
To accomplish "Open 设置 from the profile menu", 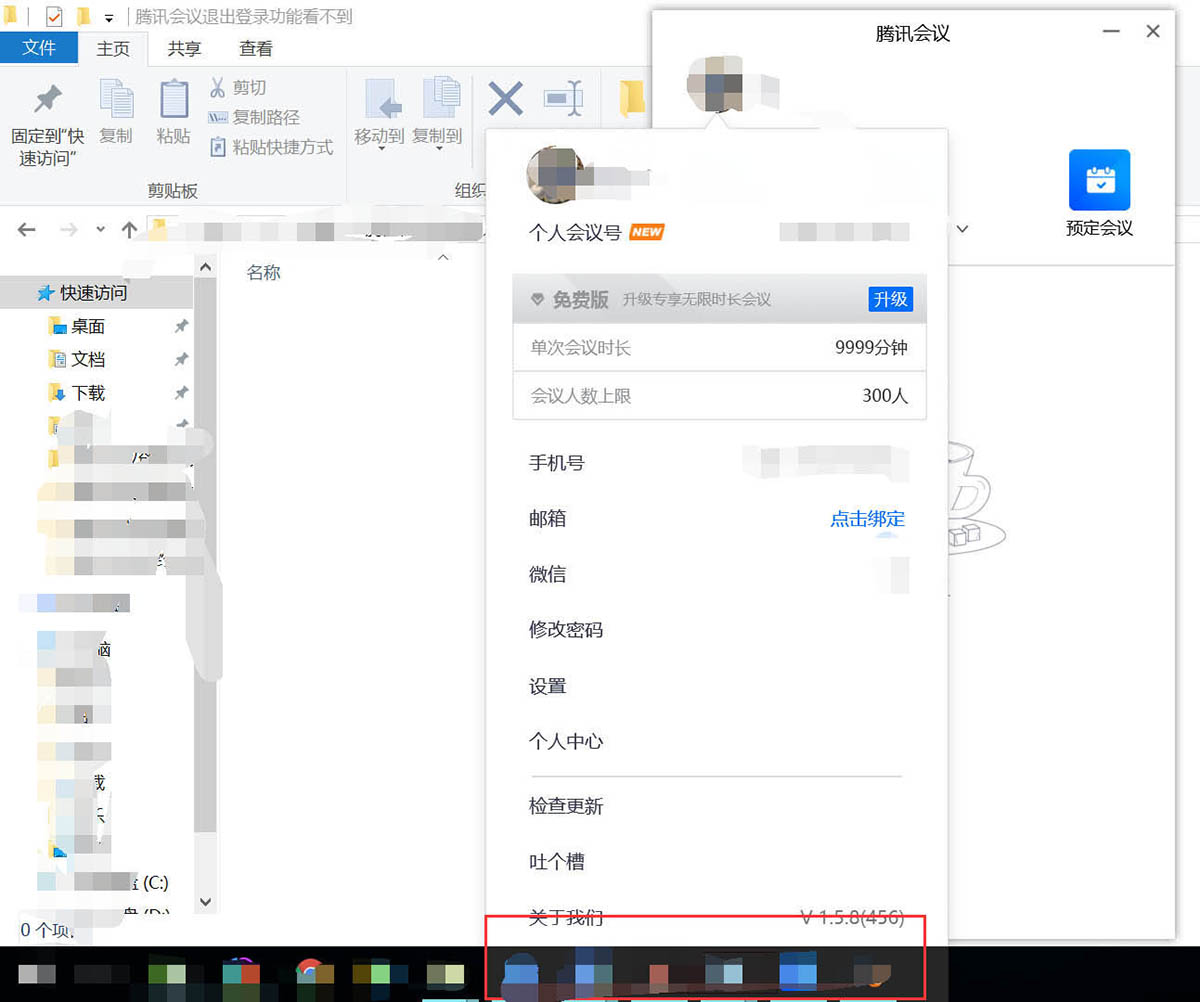I will pos(548,686).
